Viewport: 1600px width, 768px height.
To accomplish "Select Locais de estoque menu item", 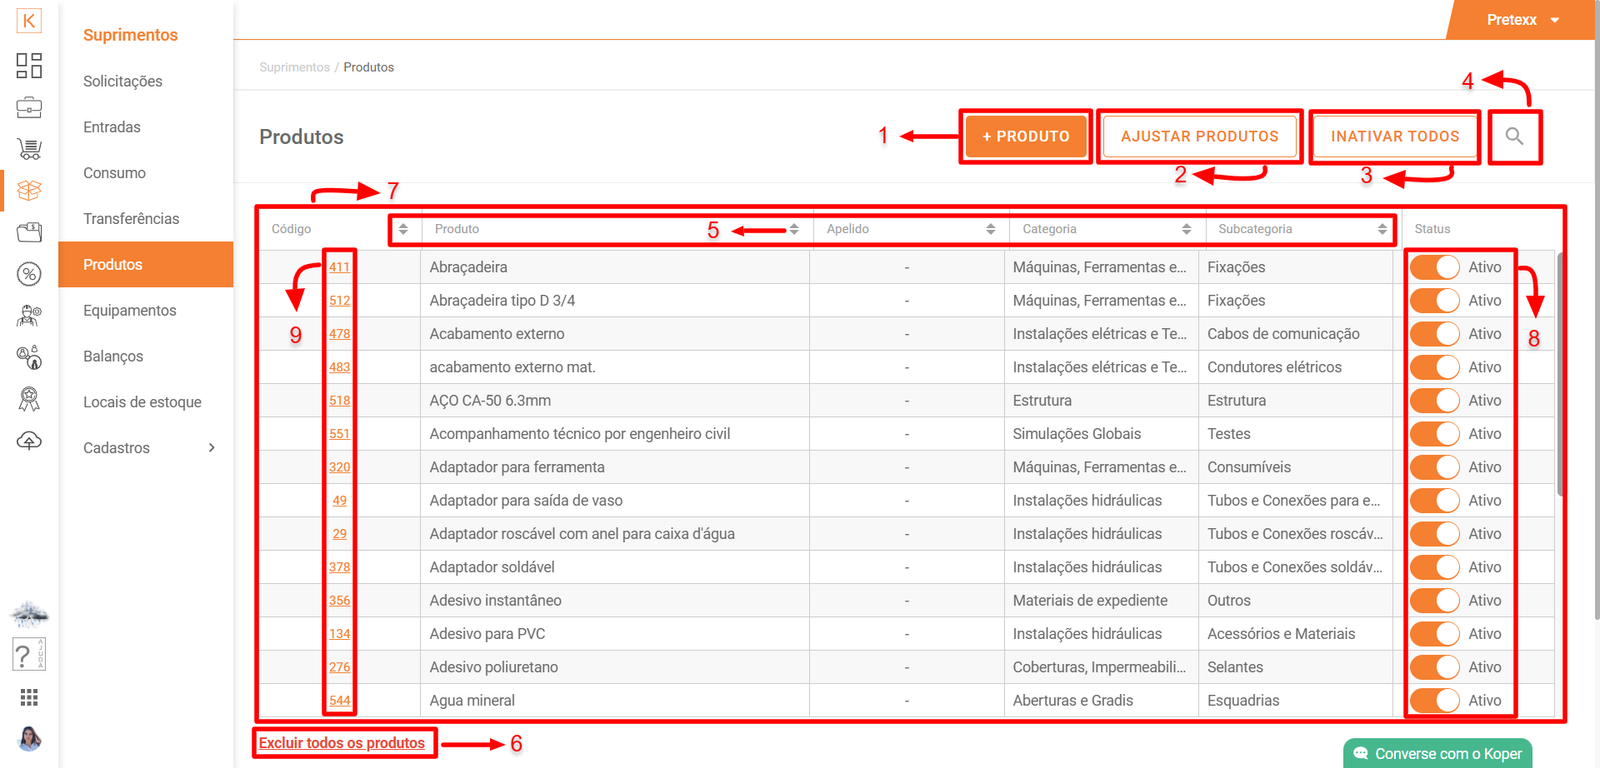I will 142,402.
